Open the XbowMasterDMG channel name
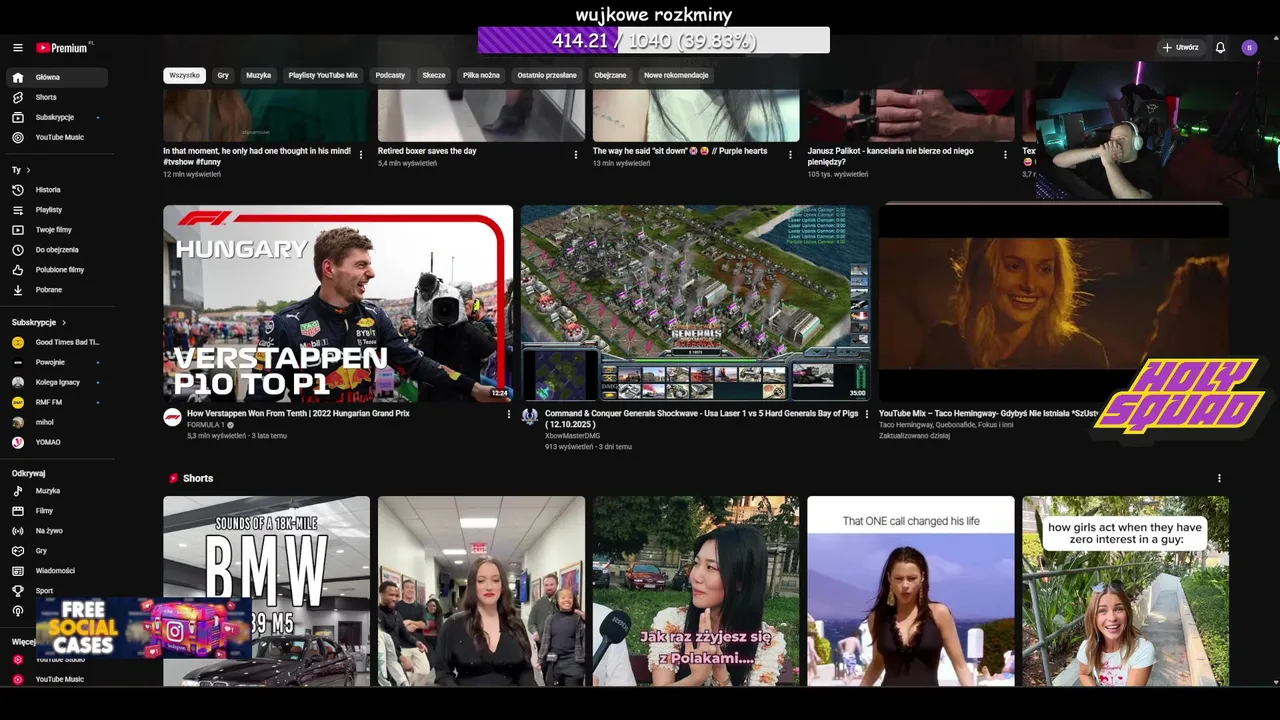1280x720 pixels. (x=573, y=436)
